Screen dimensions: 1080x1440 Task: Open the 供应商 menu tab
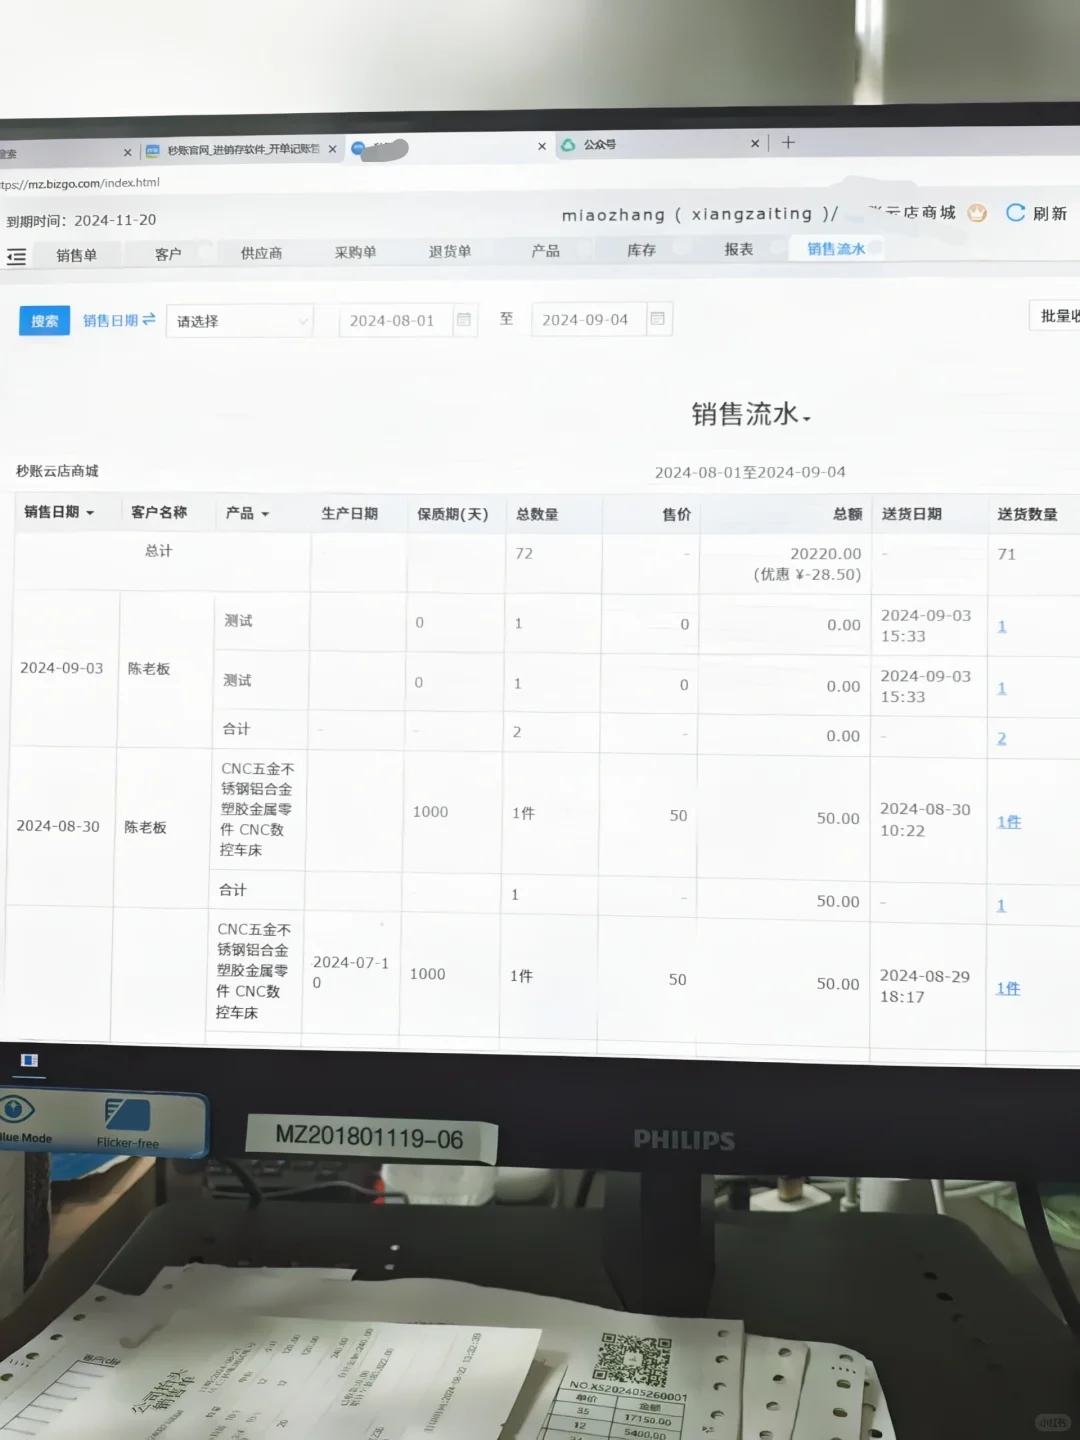pos(261,253)
